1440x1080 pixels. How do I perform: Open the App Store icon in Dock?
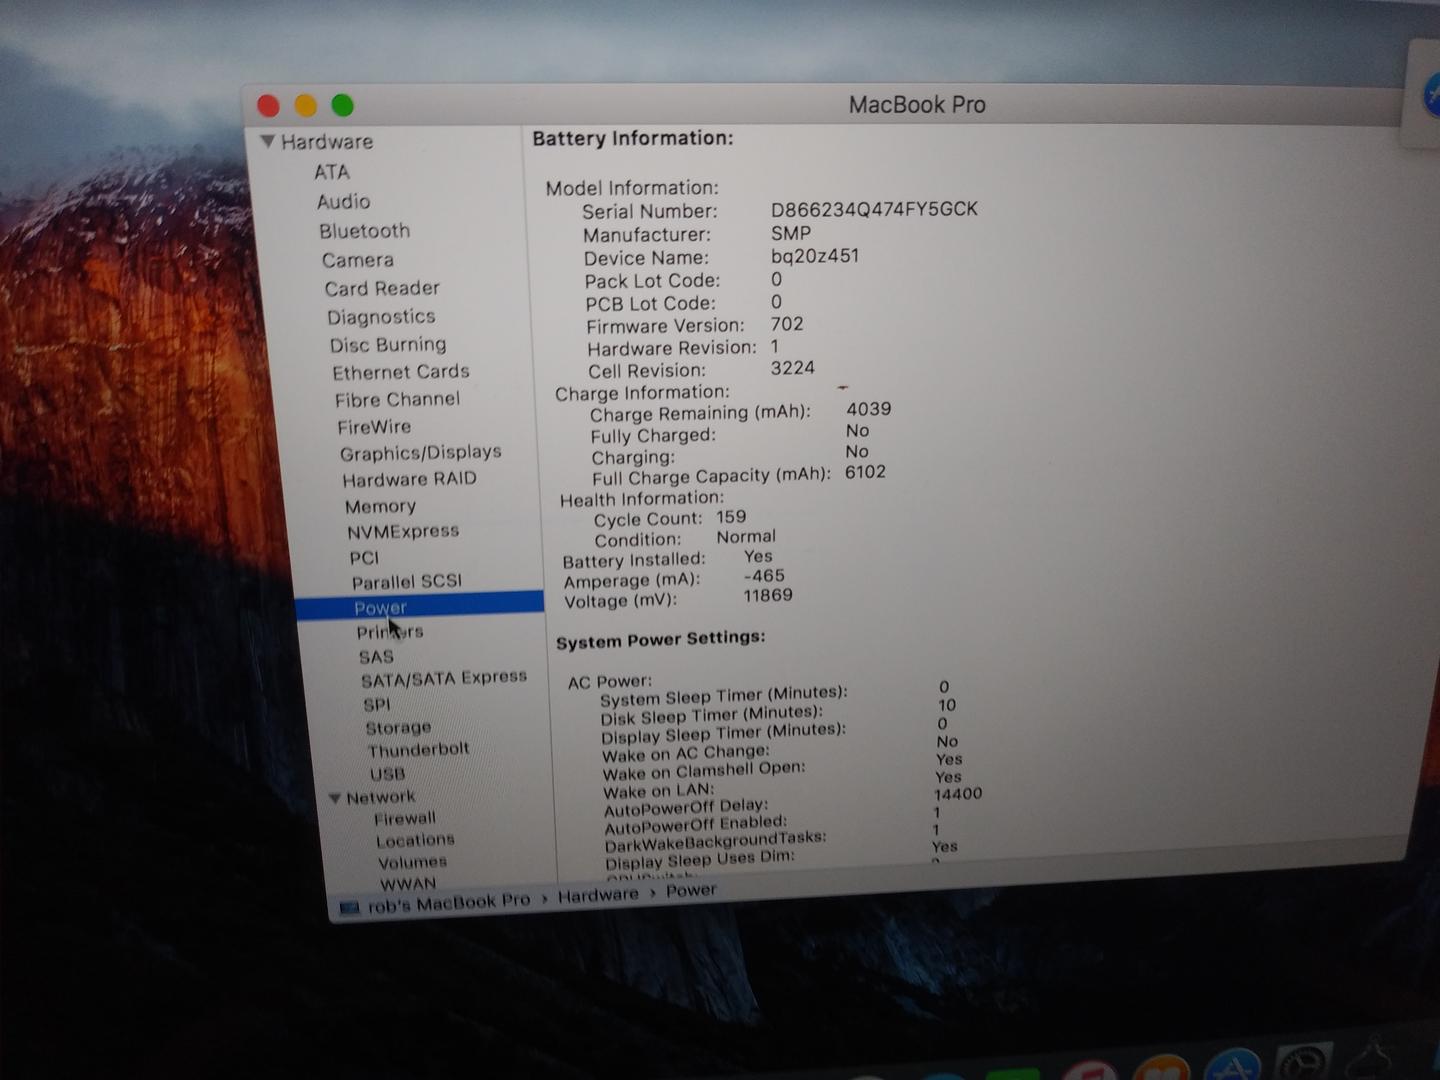pos(1232,1064)
